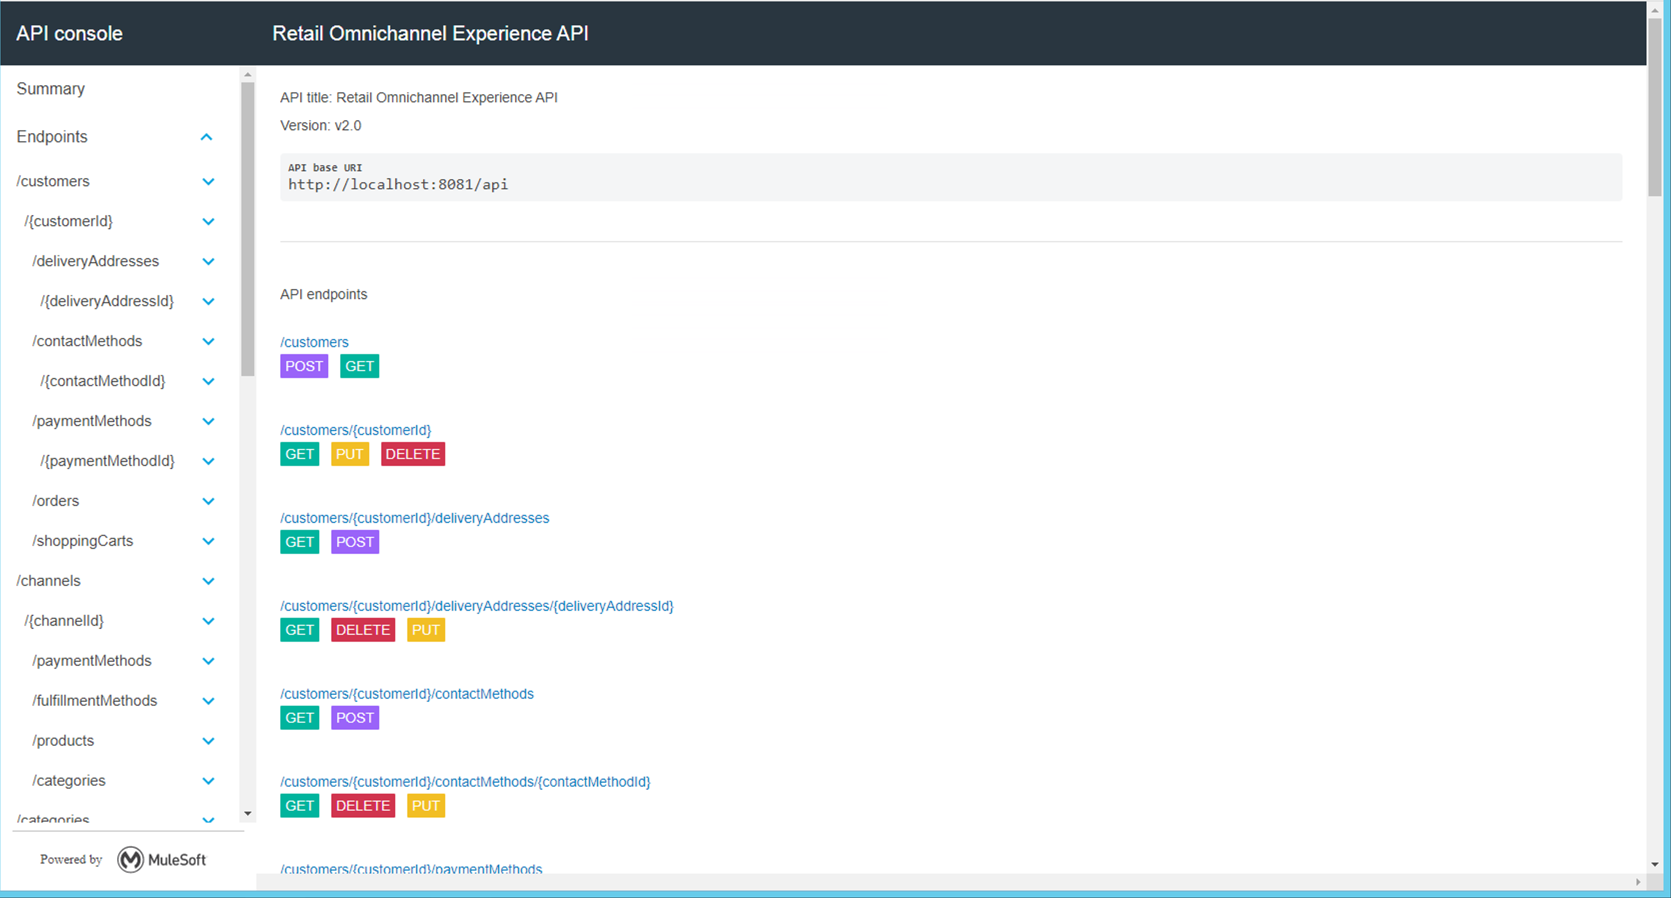Open the contactMethods/{contactMethodId} endpoint link
The height and width of the screenshot is (898, 1671).
tap(465, 782)
